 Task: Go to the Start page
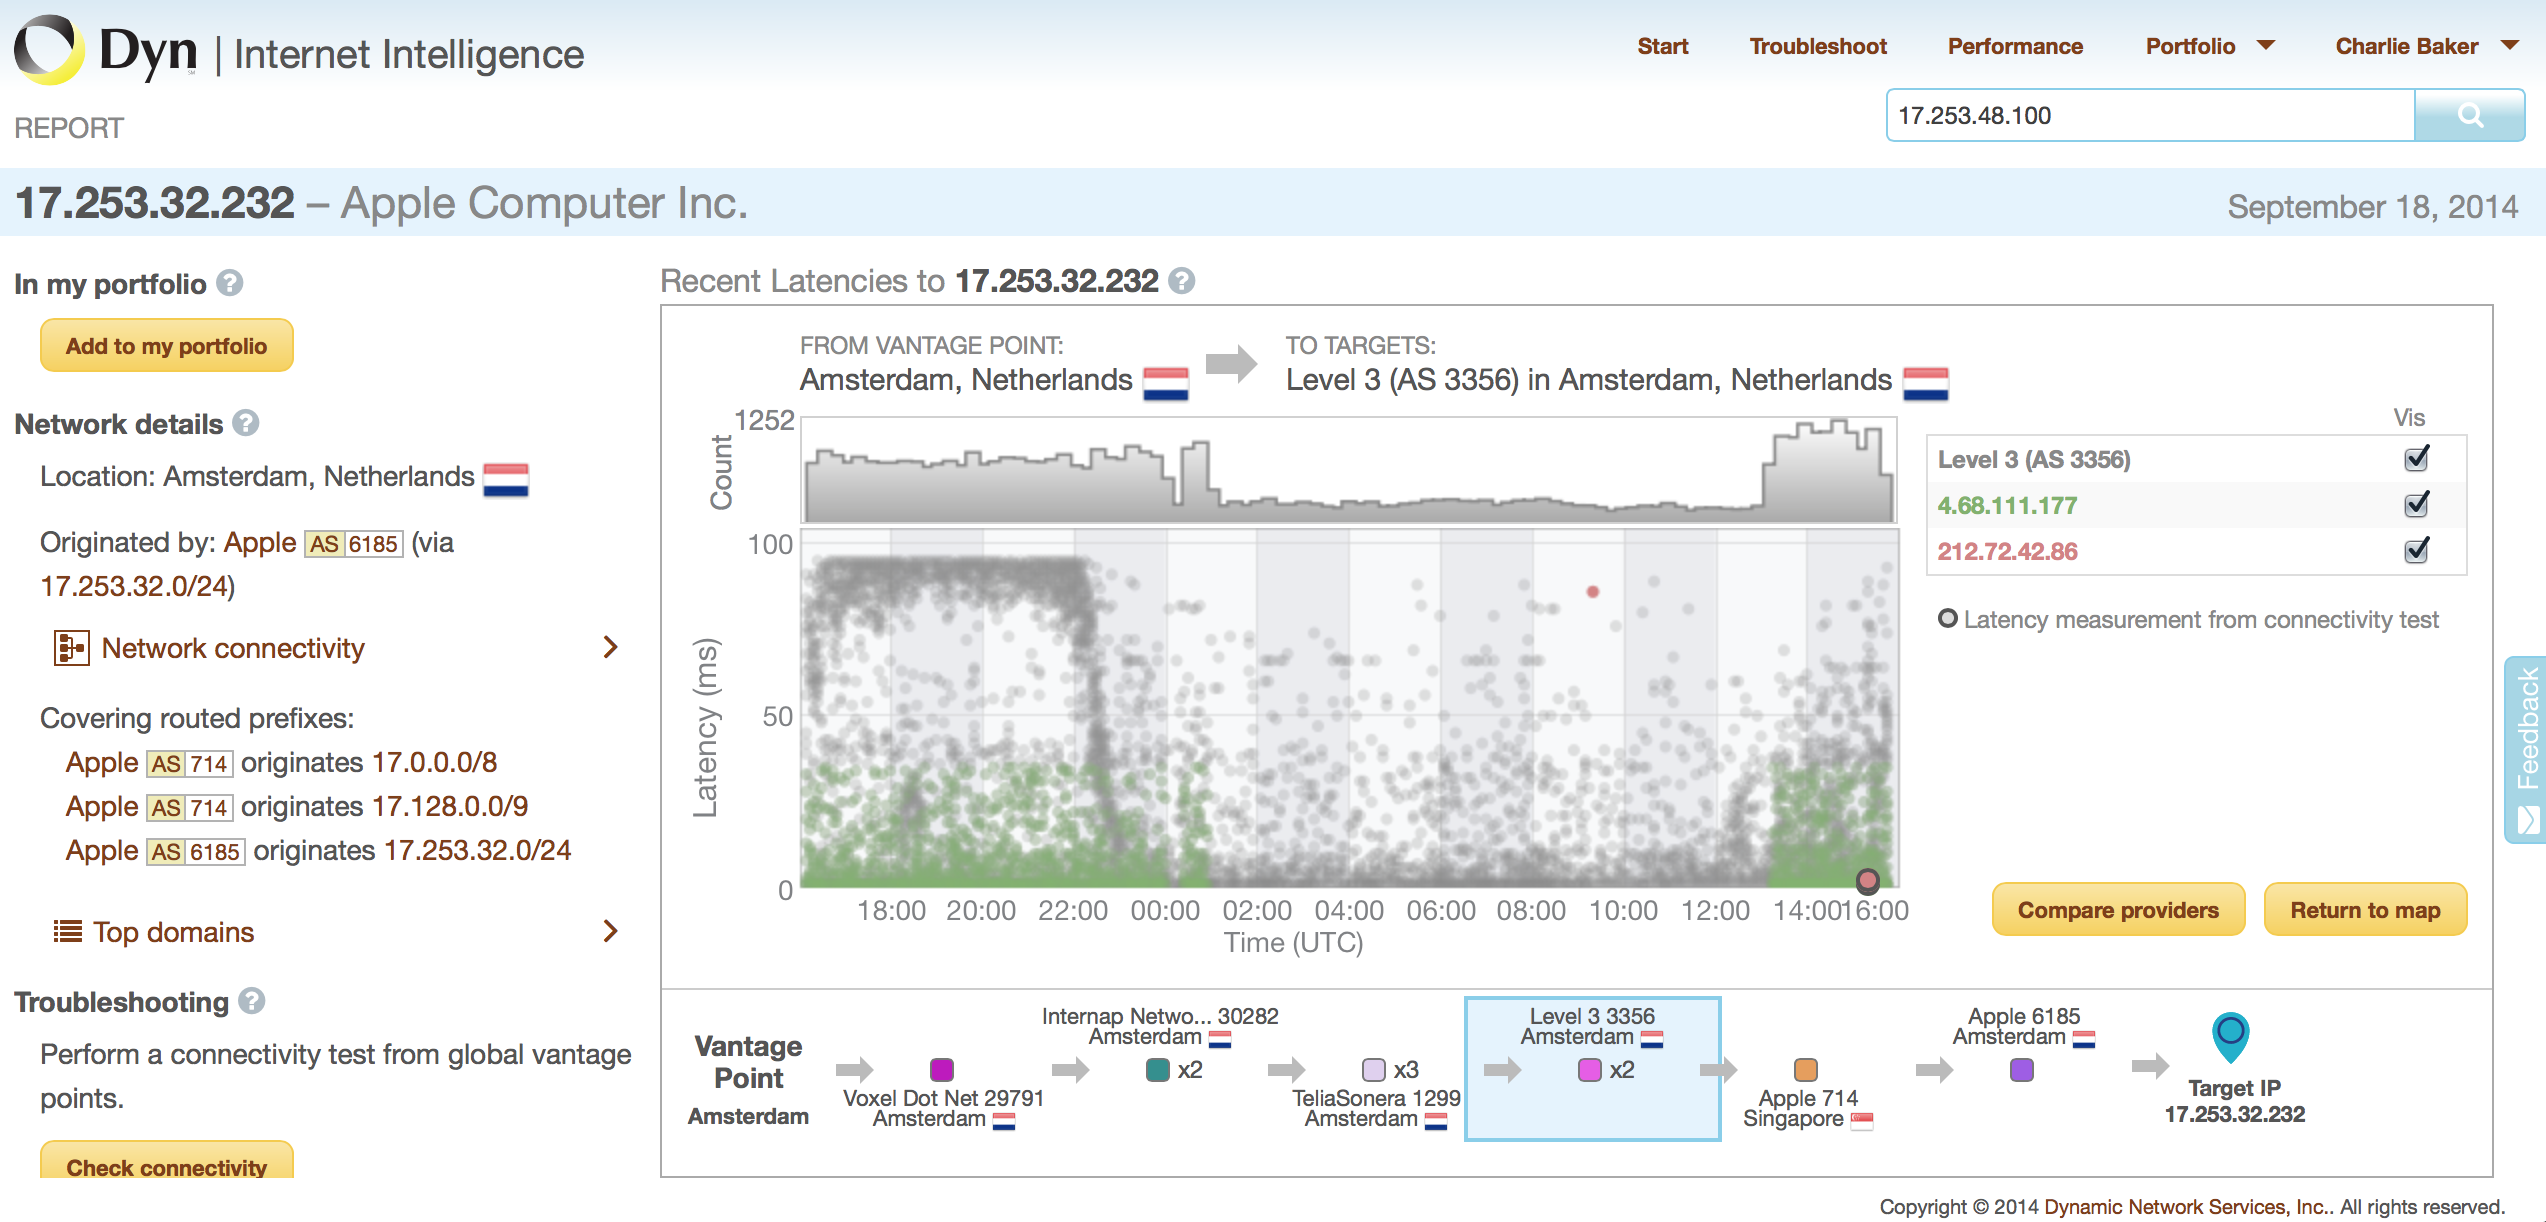1662,46
